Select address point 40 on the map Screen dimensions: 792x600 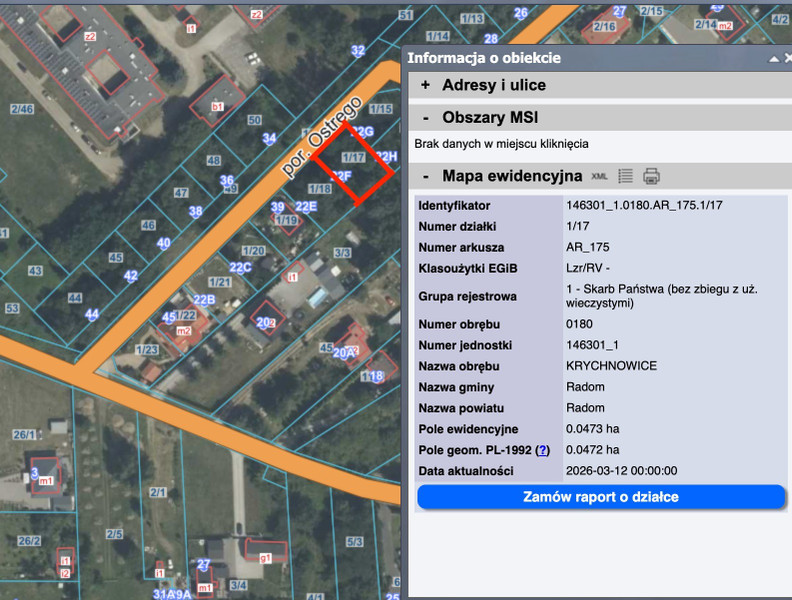coord(163,243)
